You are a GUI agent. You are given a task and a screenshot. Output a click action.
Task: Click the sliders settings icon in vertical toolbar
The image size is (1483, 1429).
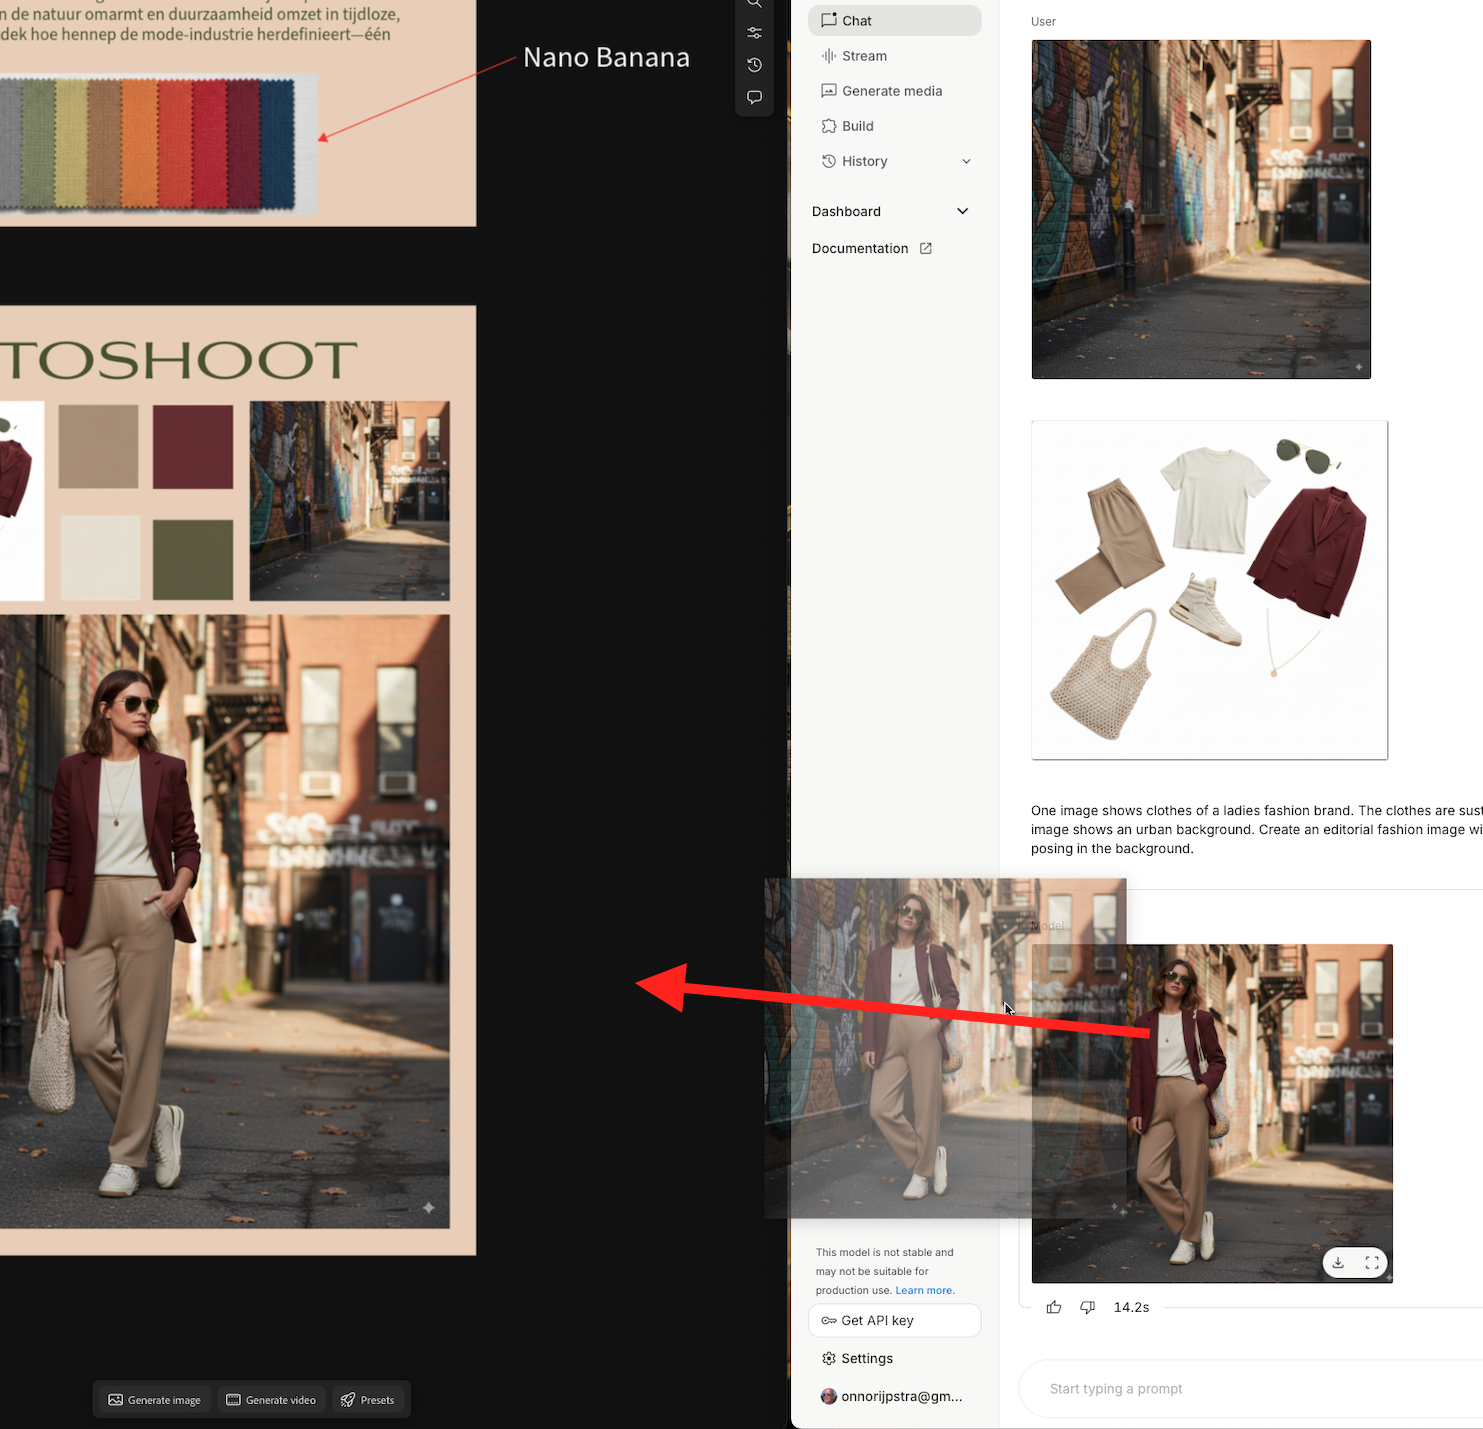coord(754,33)
